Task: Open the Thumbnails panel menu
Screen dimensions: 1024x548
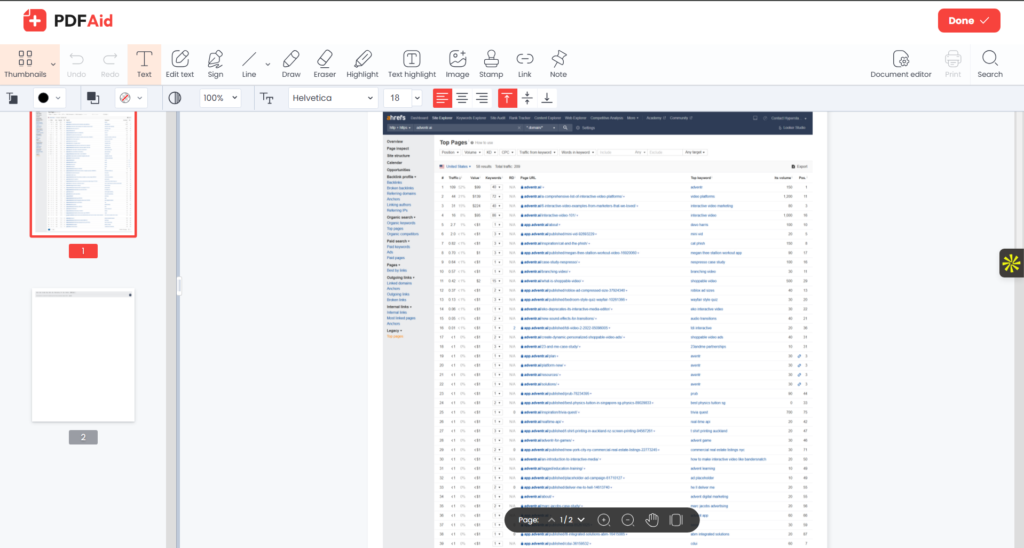Action: pos(25,63)
